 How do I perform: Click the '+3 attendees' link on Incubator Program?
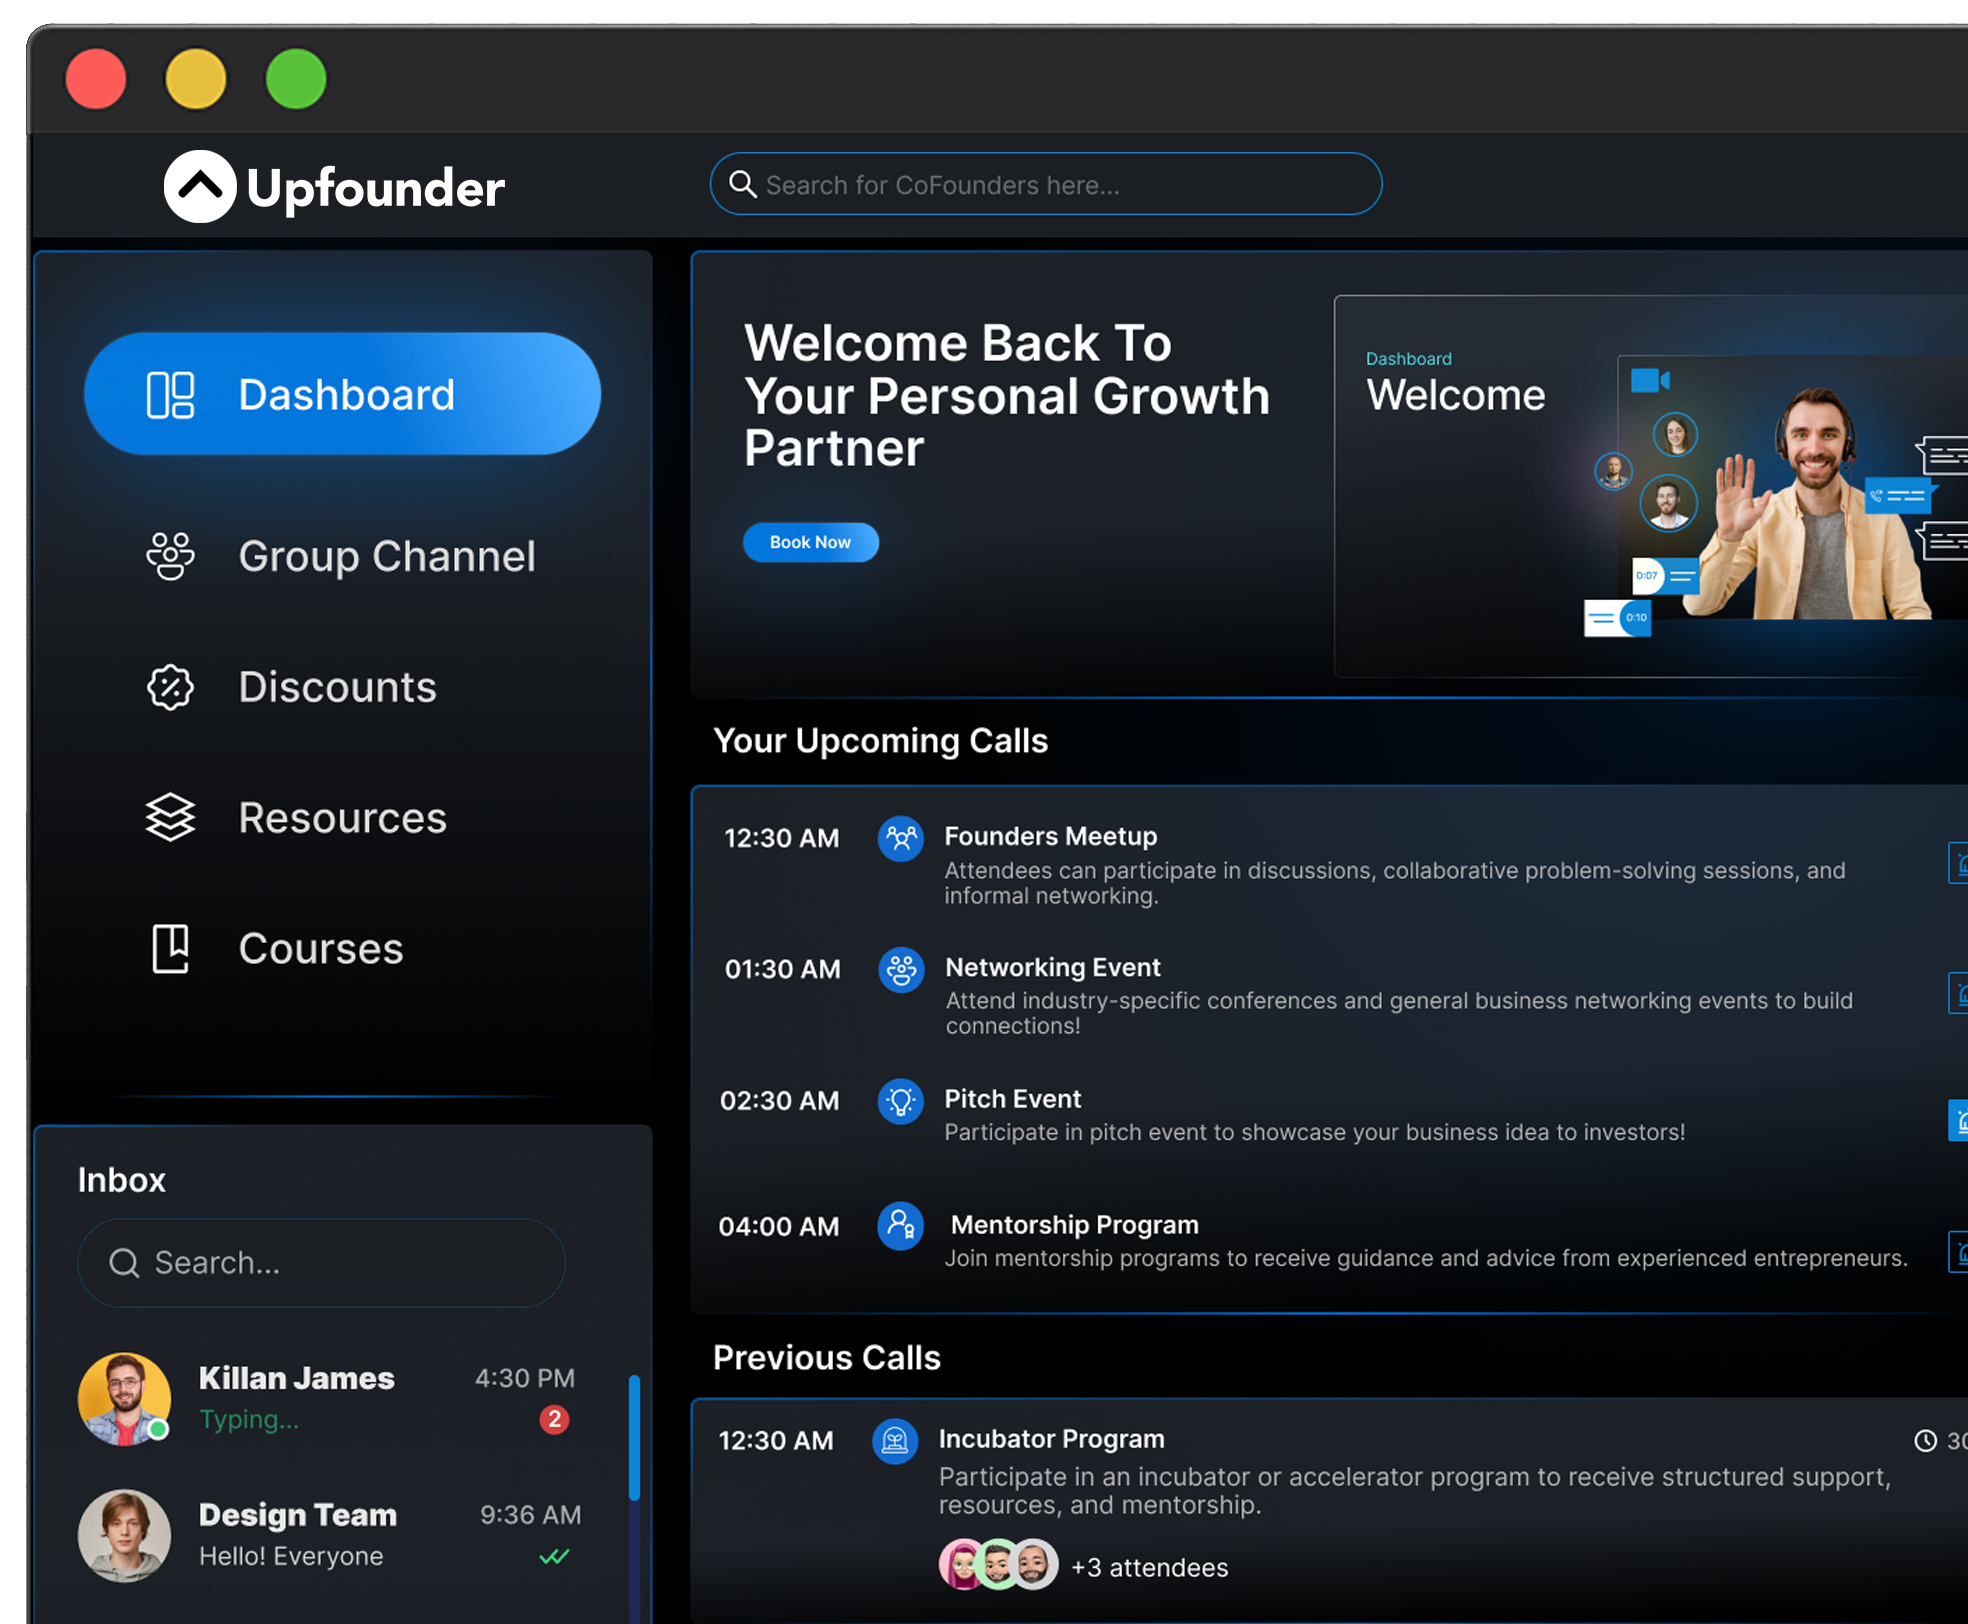coord(1150,1567)
